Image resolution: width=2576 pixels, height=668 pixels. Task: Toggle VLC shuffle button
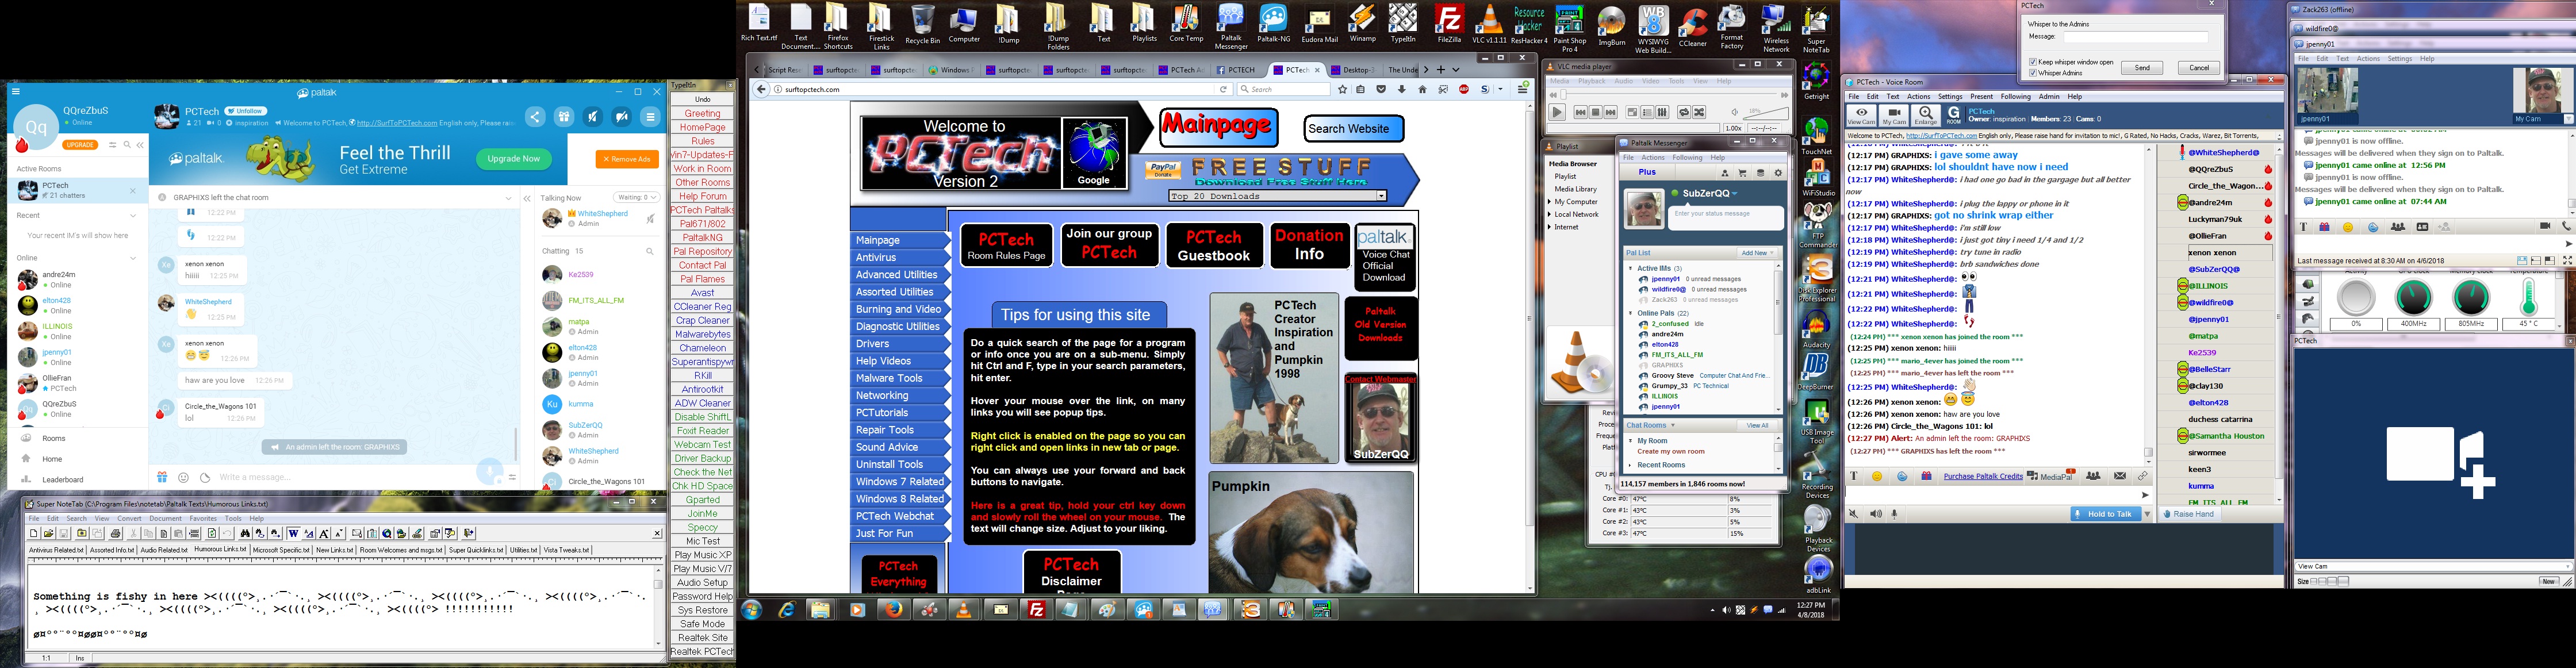click(1699, 113)
